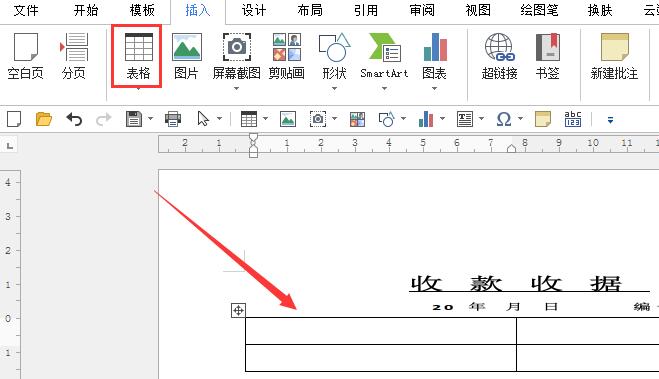Switch to the 审阅 tab
Viewport: 659px width, 379px height.
tap(422, 10)
